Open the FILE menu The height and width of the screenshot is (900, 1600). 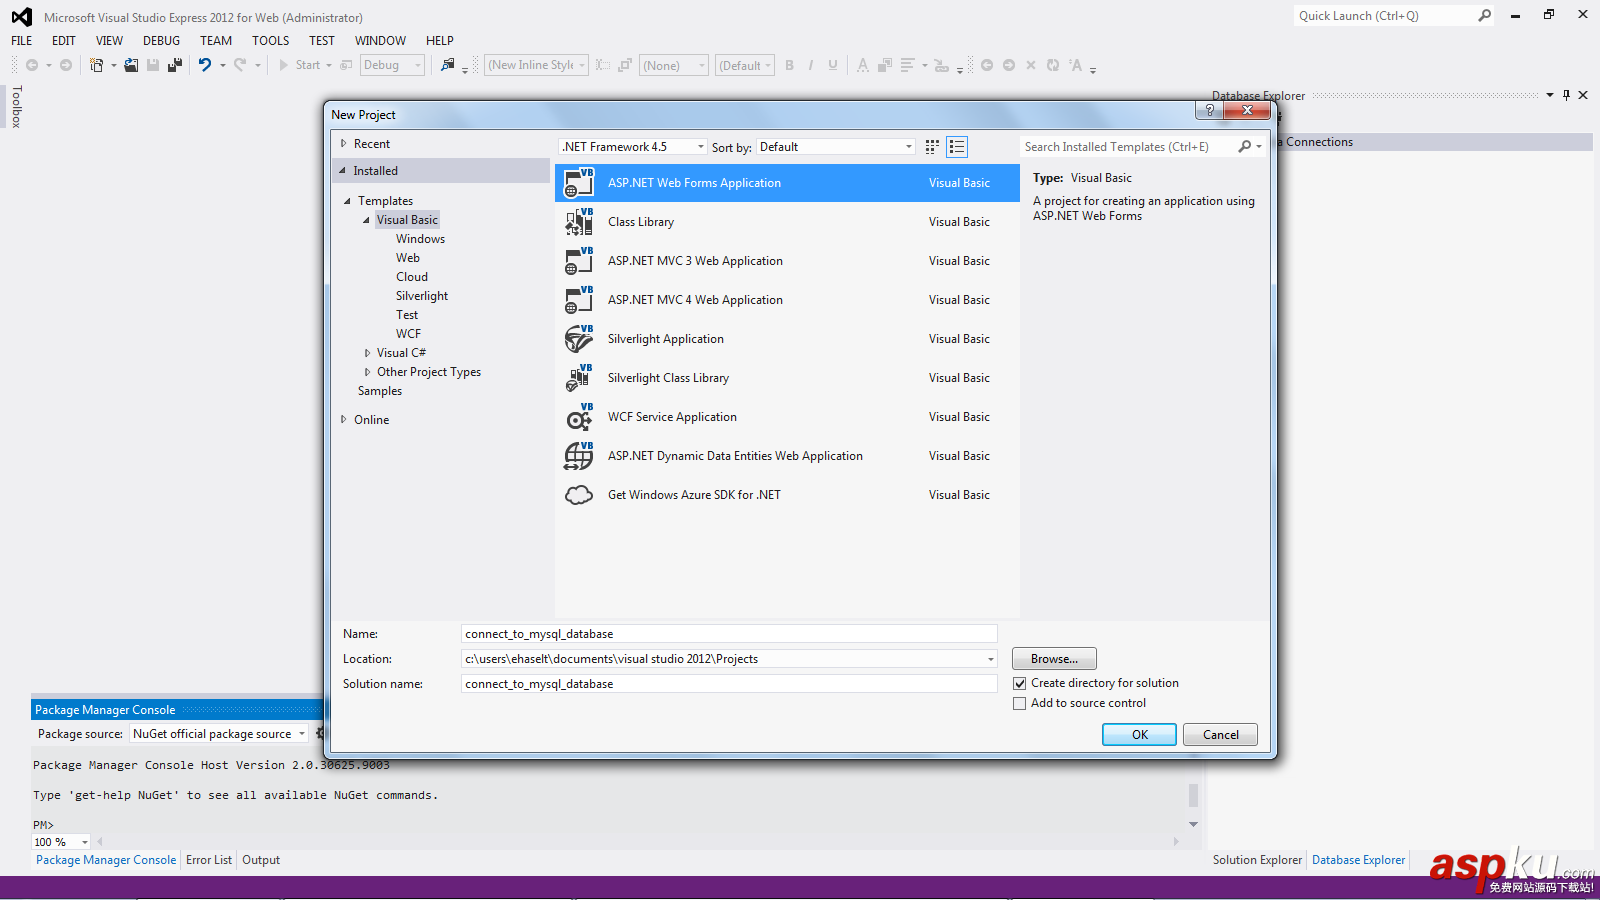(22, 41)
